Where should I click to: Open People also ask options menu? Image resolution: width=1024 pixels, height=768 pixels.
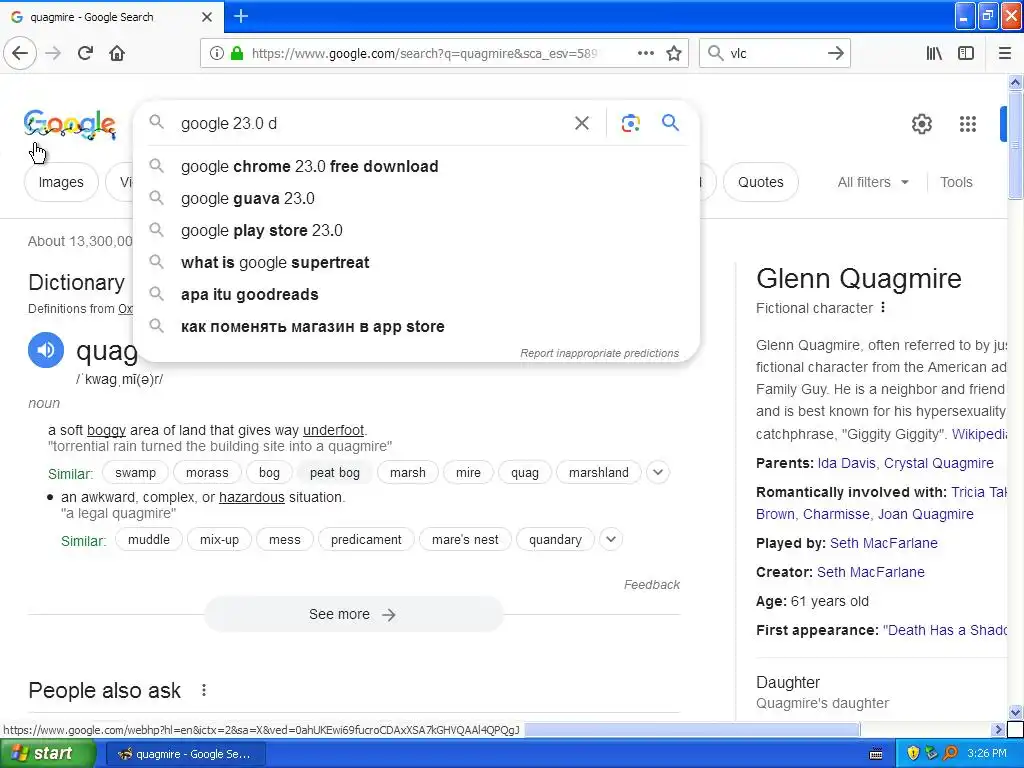(204, 690)
